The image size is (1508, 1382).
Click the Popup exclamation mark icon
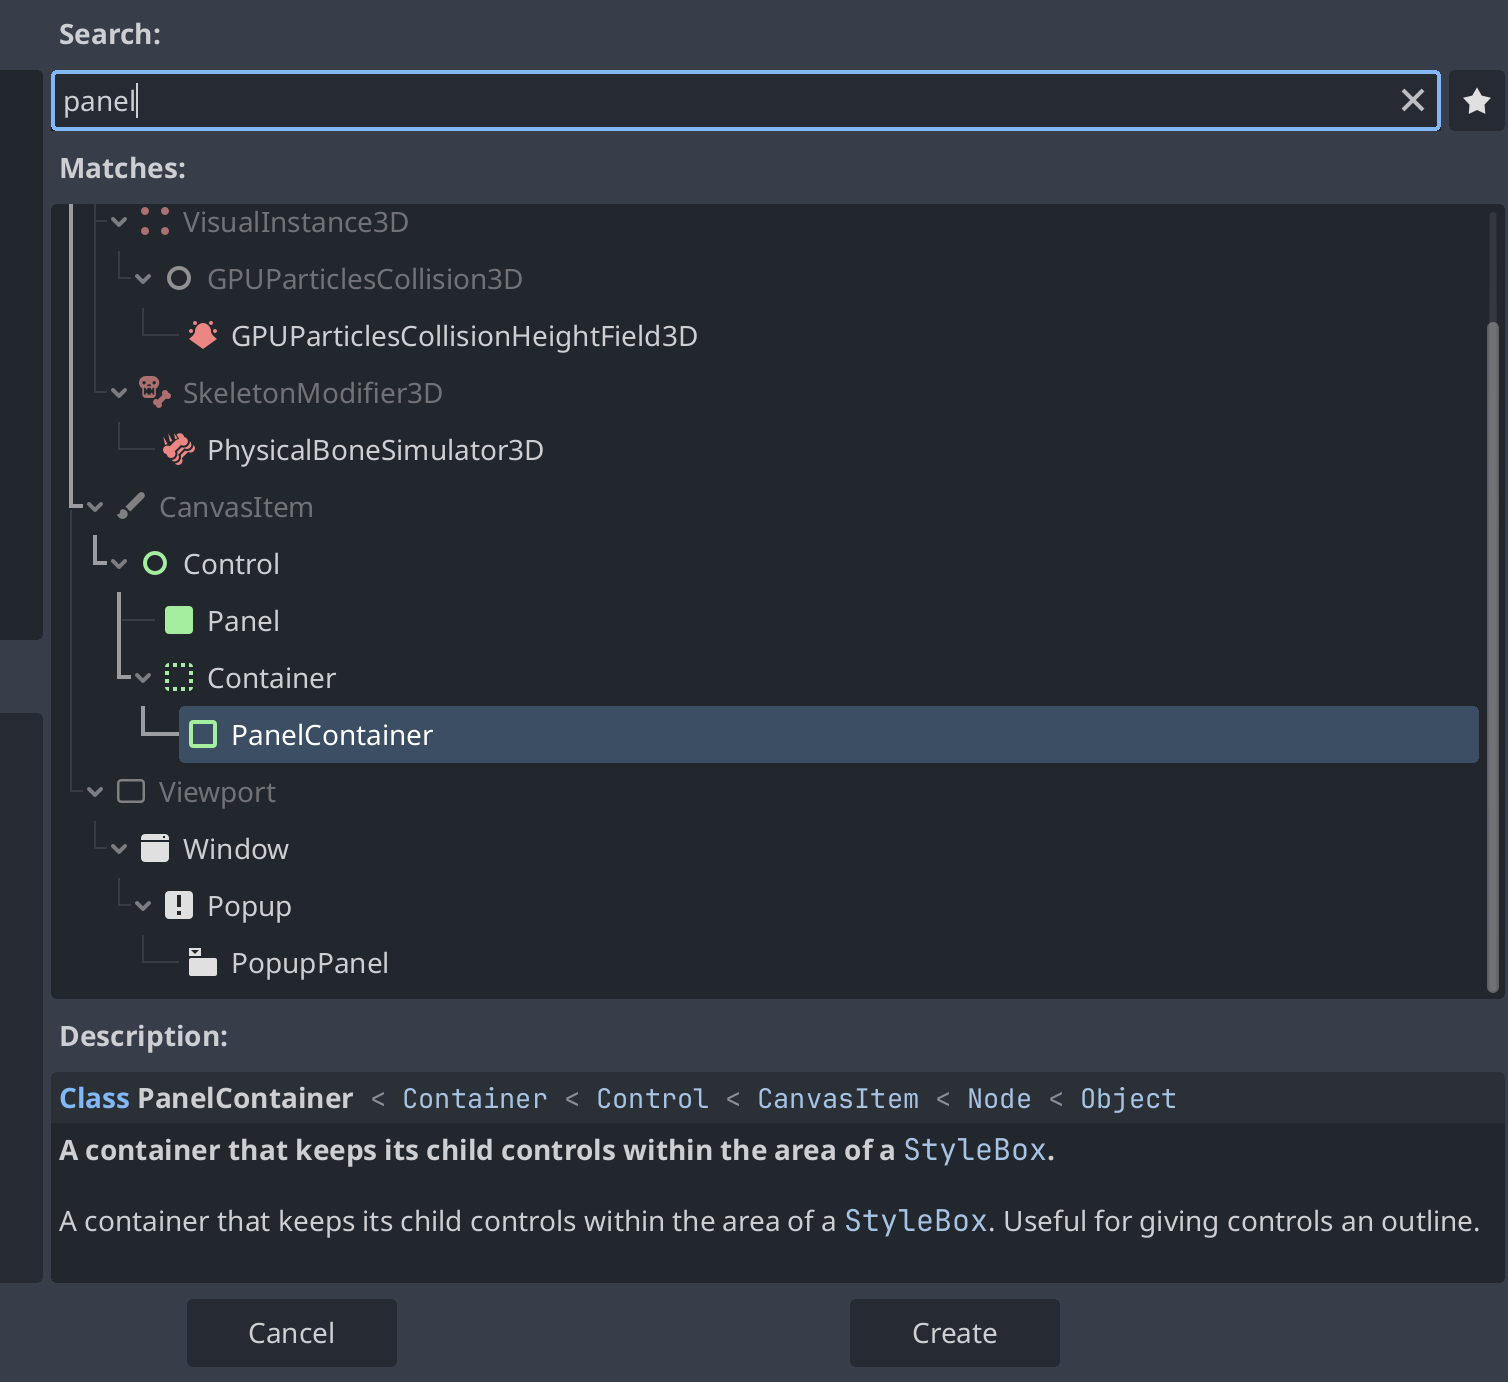click(x=178, y=905)
